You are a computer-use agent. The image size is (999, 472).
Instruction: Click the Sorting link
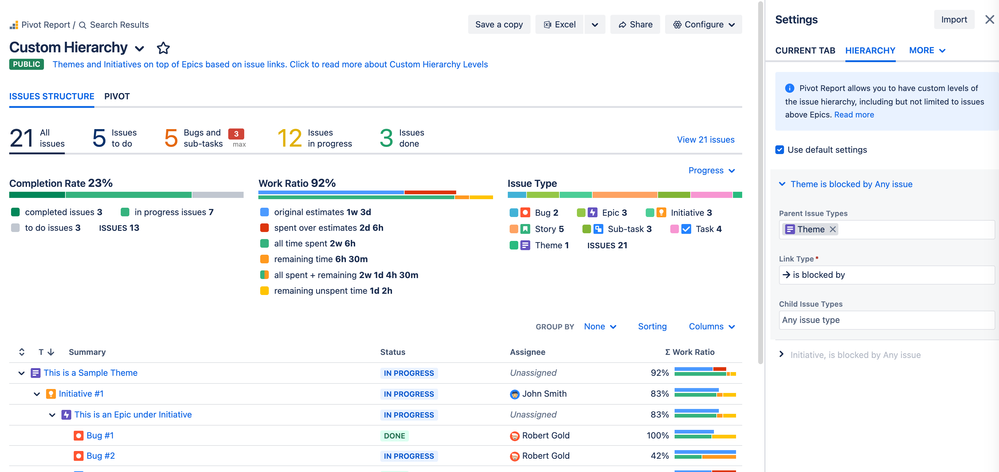click(652, 326)
